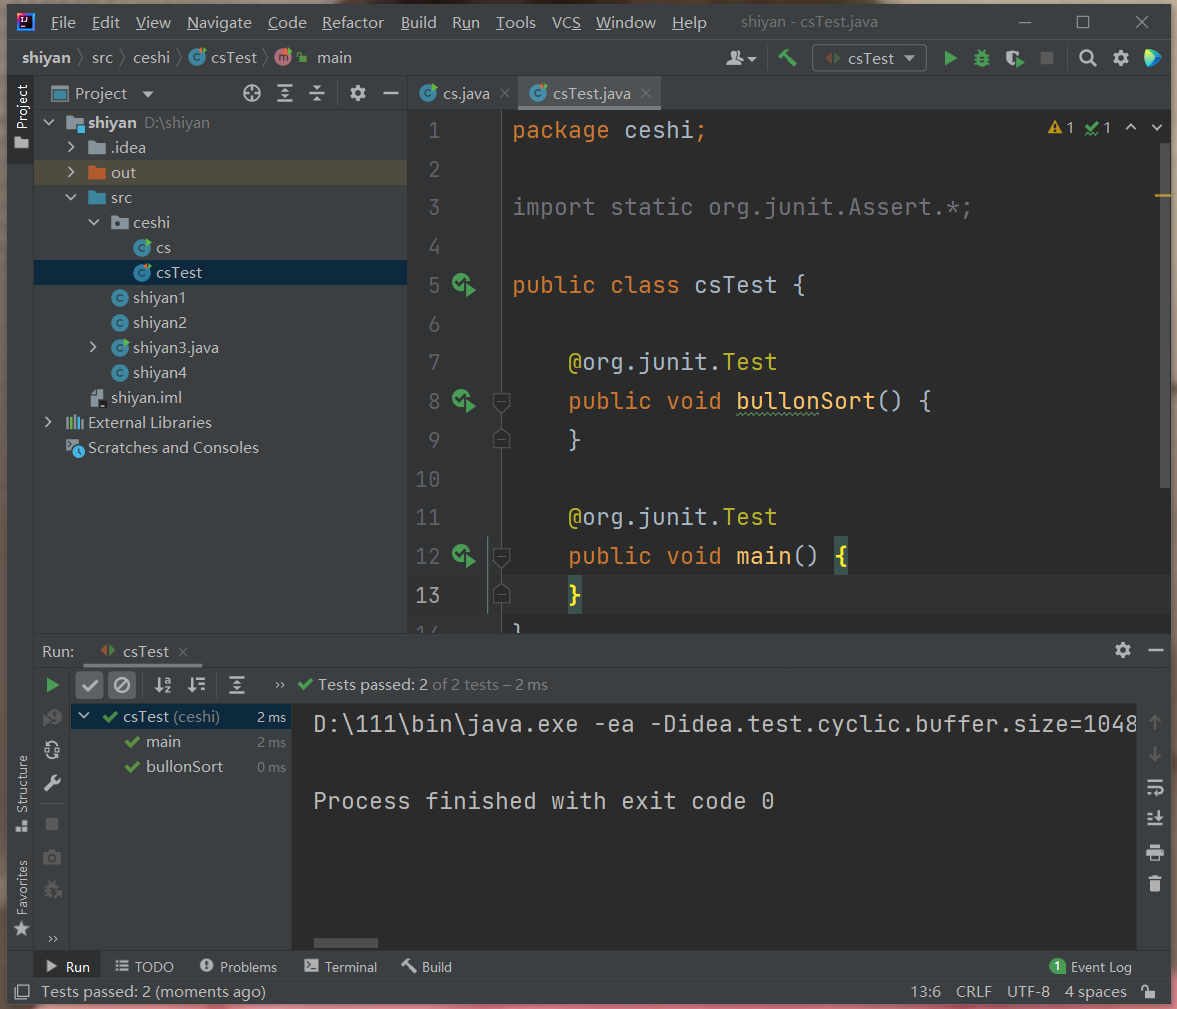This screenshot has height=1009, width=1177.
Task: Open the Refactor menu
Action: pos(352,22)
